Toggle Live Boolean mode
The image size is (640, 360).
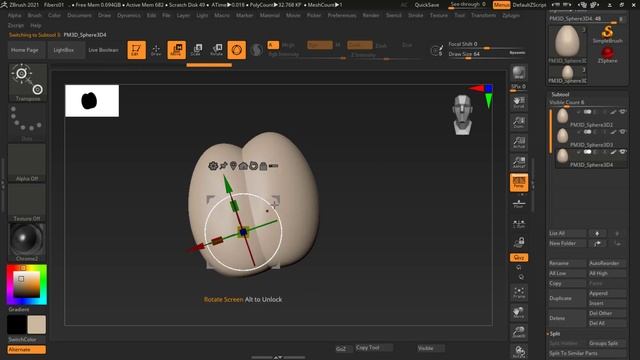tap(103, 50)
